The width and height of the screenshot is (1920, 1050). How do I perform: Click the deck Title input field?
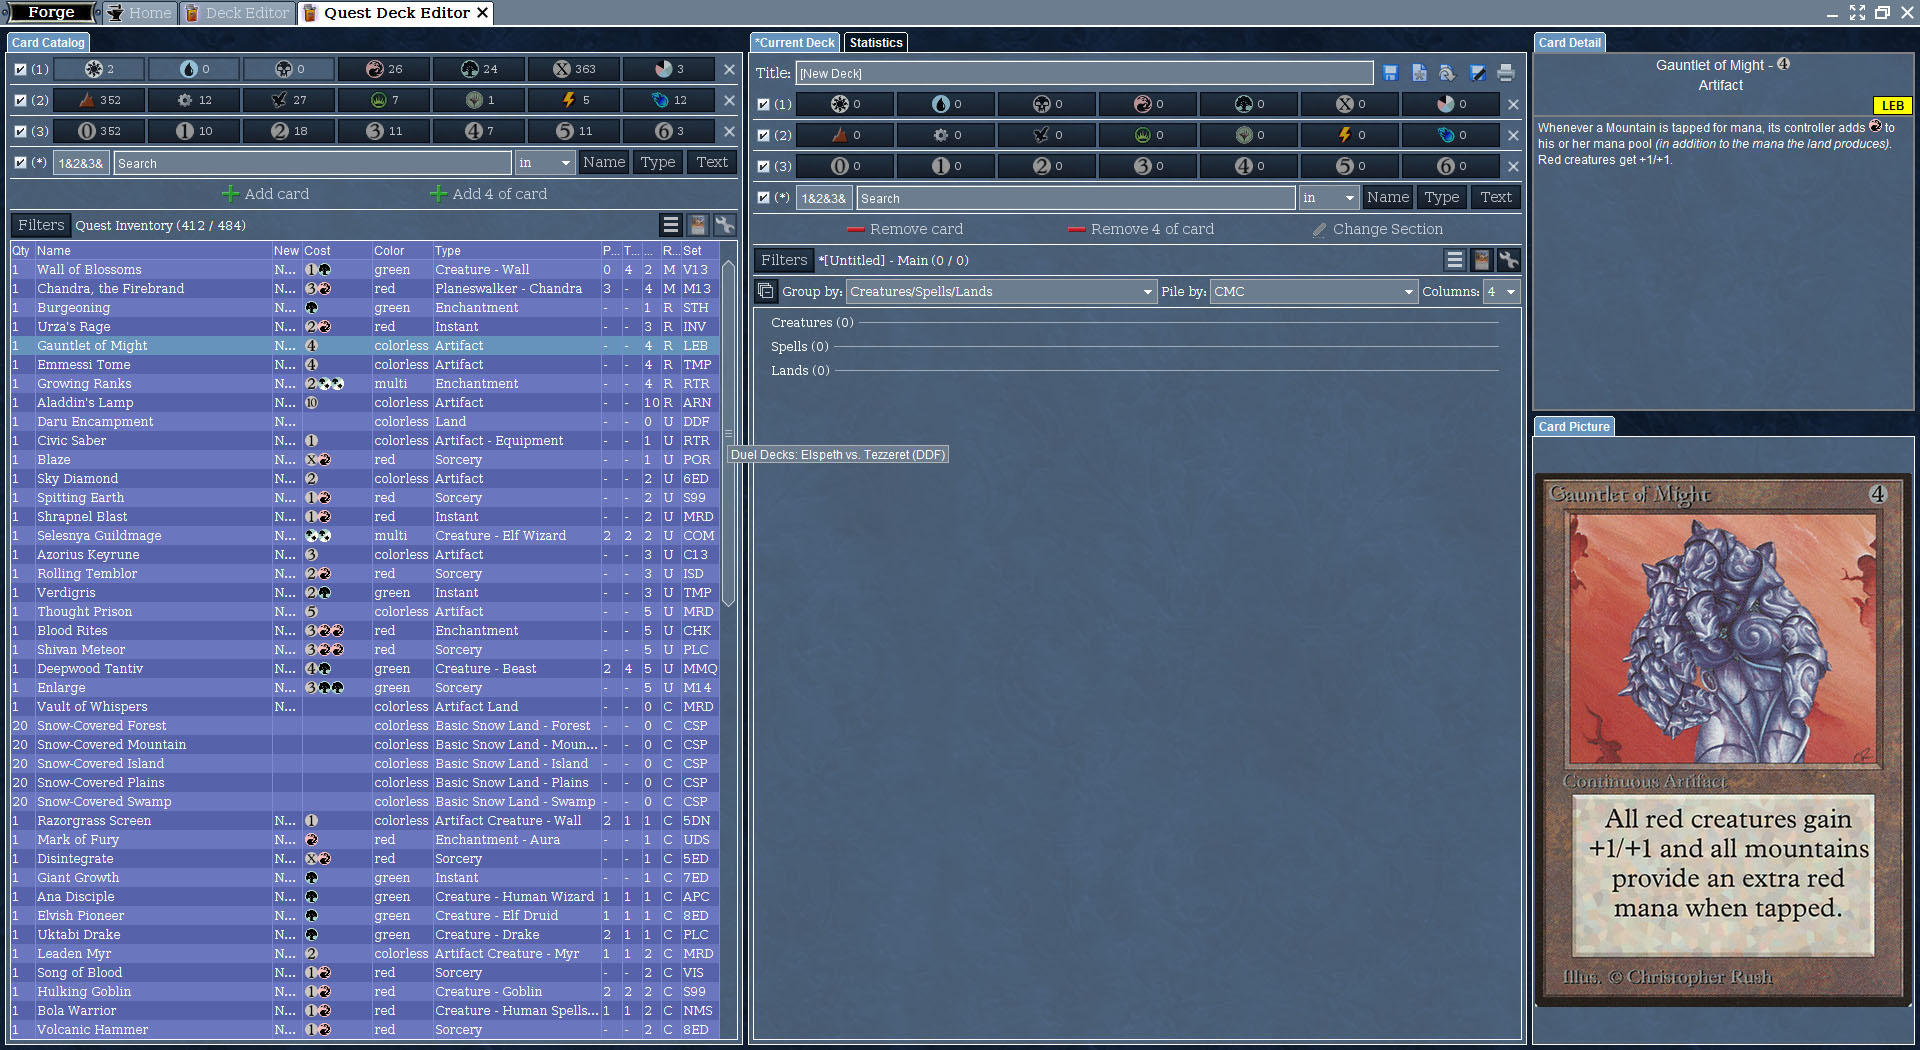1084,73
